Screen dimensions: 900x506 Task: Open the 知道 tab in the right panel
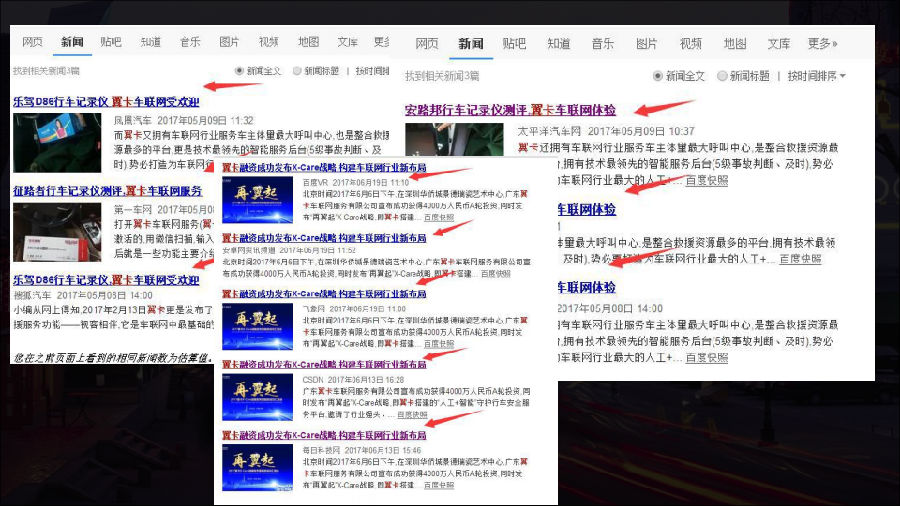coord(558,44)
